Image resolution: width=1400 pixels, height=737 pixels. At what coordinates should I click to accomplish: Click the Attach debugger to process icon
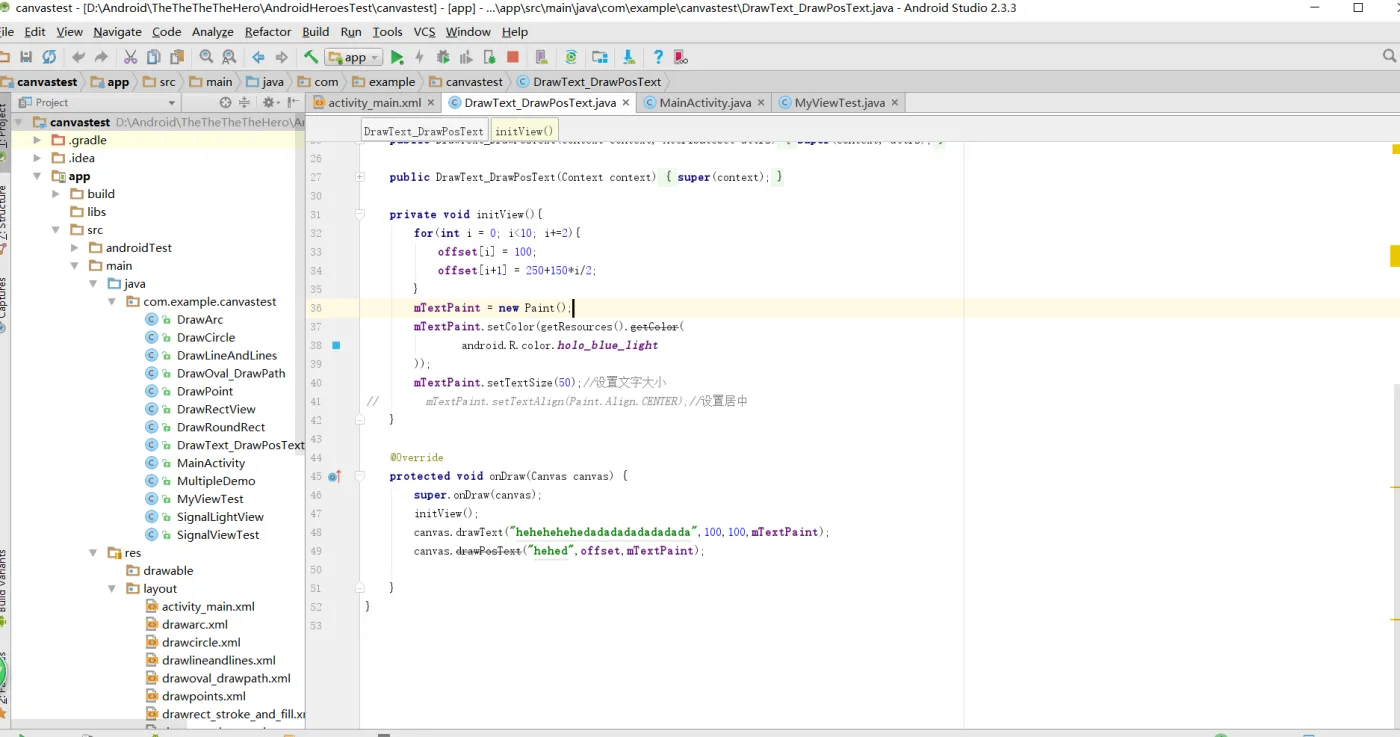point(490,57)
